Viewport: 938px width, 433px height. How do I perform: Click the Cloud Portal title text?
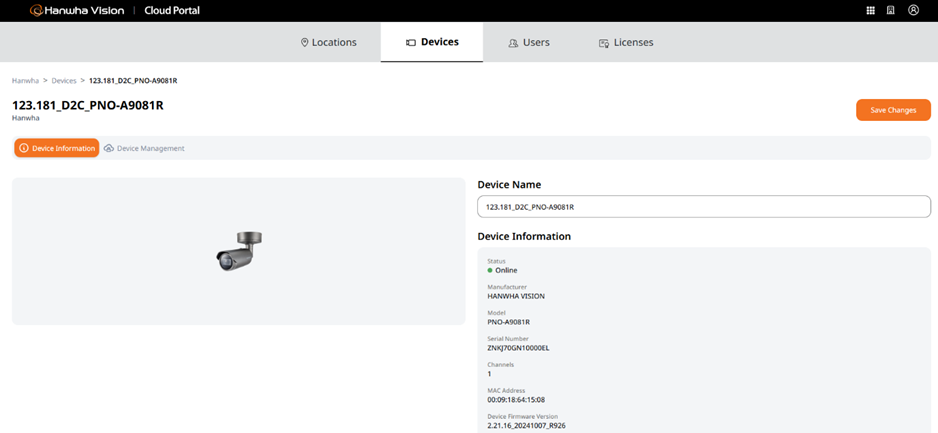172,10
